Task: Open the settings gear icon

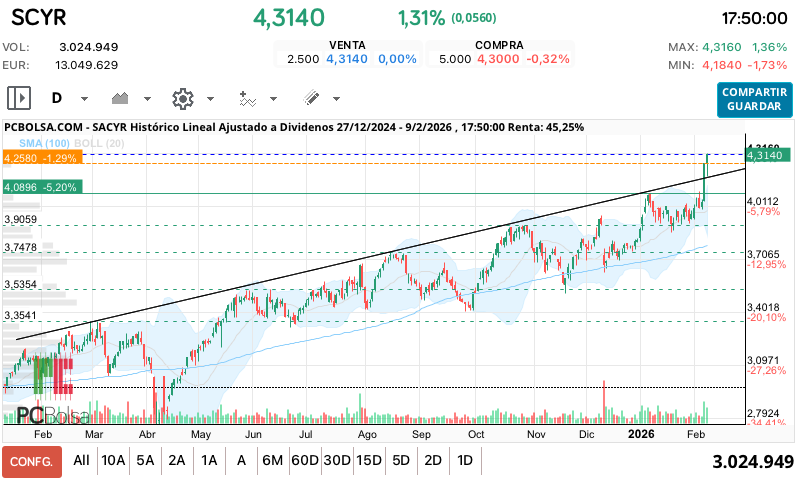Action: point(182,98)
